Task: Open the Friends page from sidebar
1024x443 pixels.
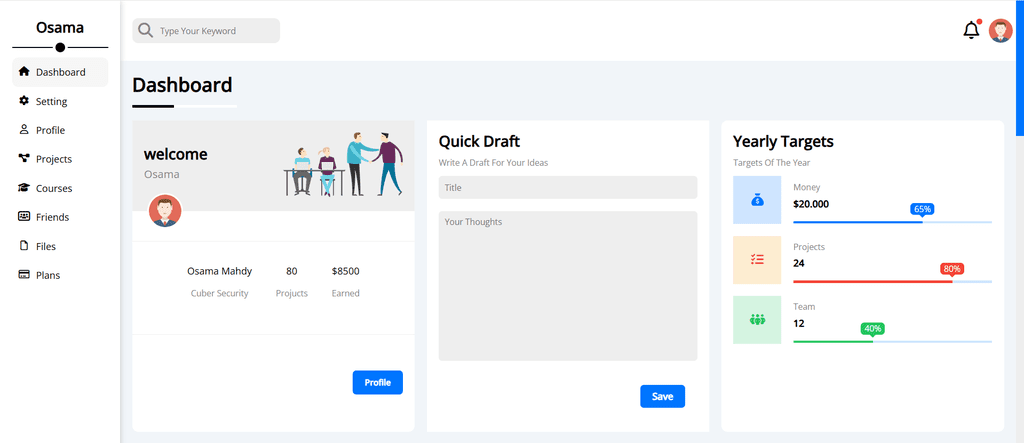Action: point(60,217)
